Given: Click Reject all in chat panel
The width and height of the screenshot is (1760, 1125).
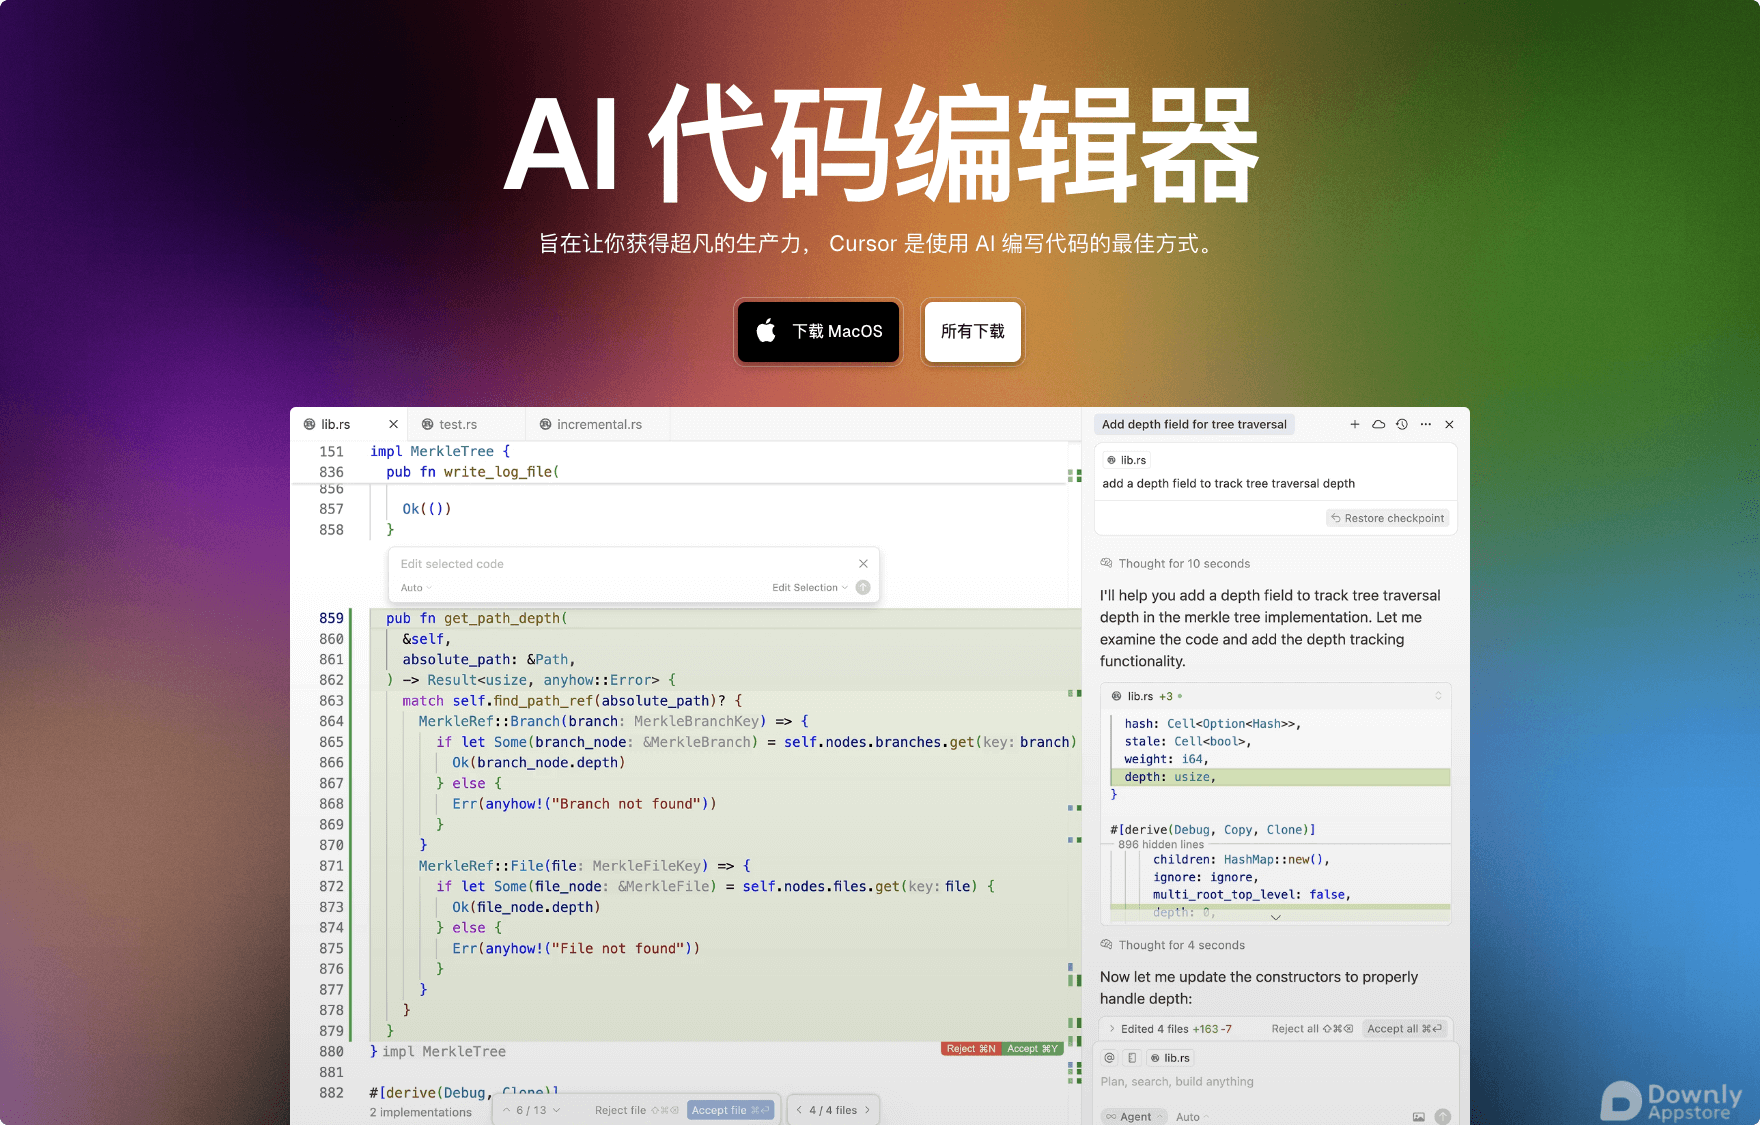Looking at the screenshot, I should [1312, 1029].
